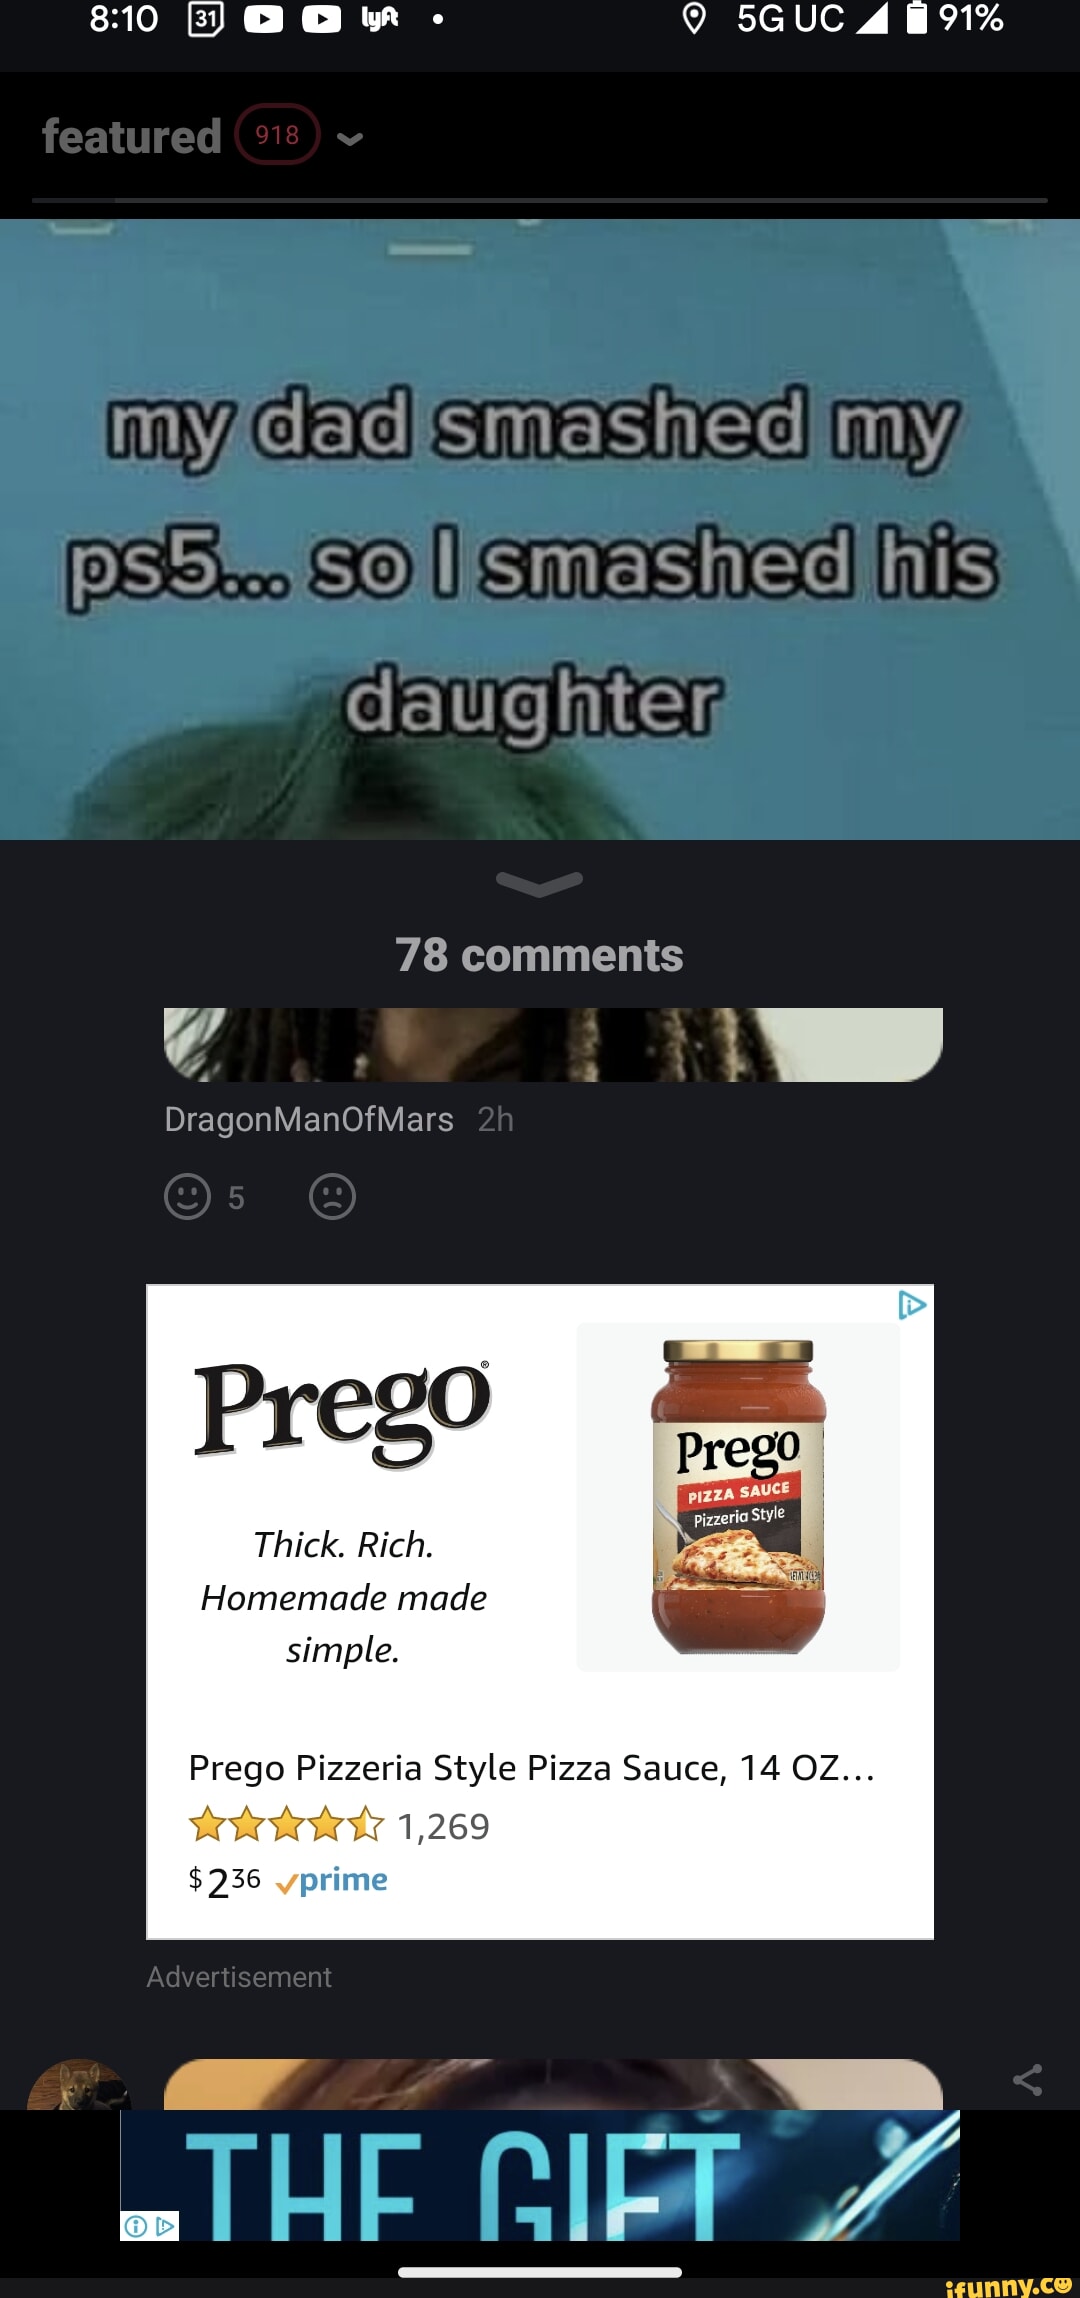Screen dimensions: 1080x2298
Task: Tap the battery status icon
Action: 916,18
